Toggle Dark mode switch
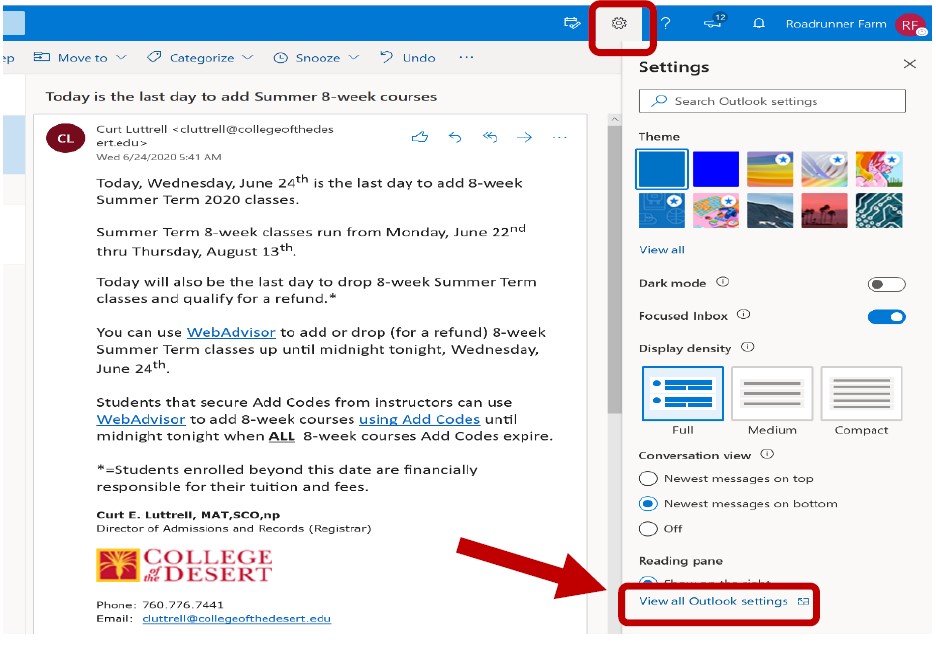The height and width of the screenshot is (657, 936). pyautogui.click(x=886, y=284)
